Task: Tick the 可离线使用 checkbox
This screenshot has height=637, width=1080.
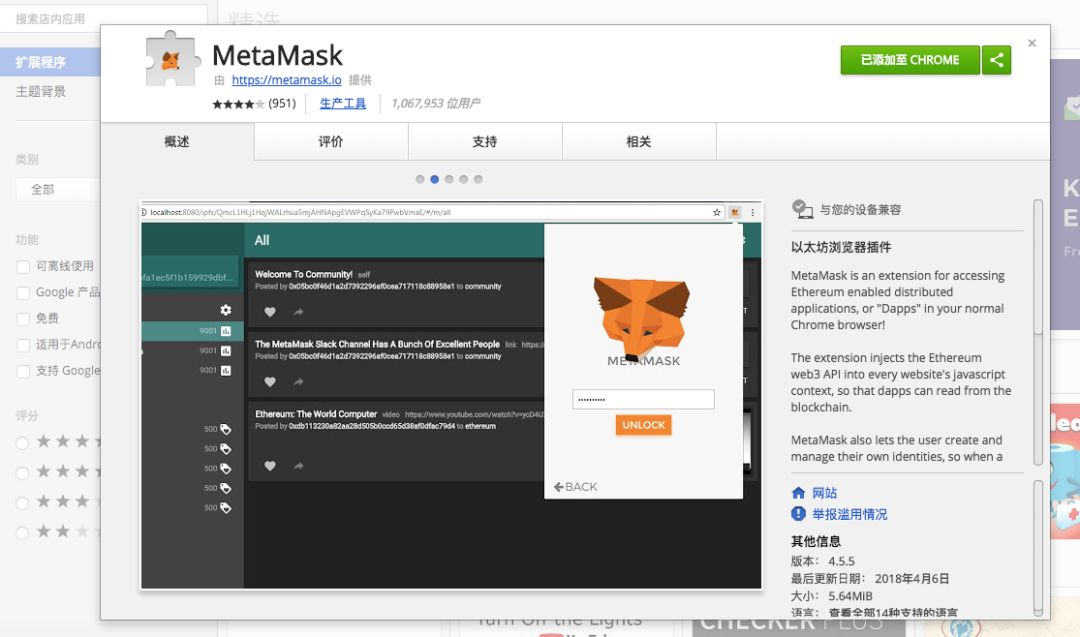Action: coord(23,267)
